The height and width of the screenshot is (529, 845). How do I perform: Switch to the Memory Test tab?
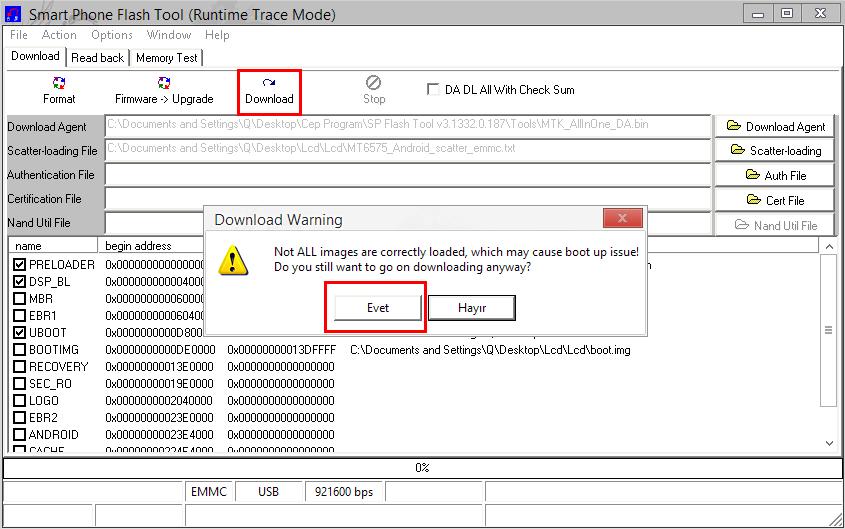click(x=167, y=58)
